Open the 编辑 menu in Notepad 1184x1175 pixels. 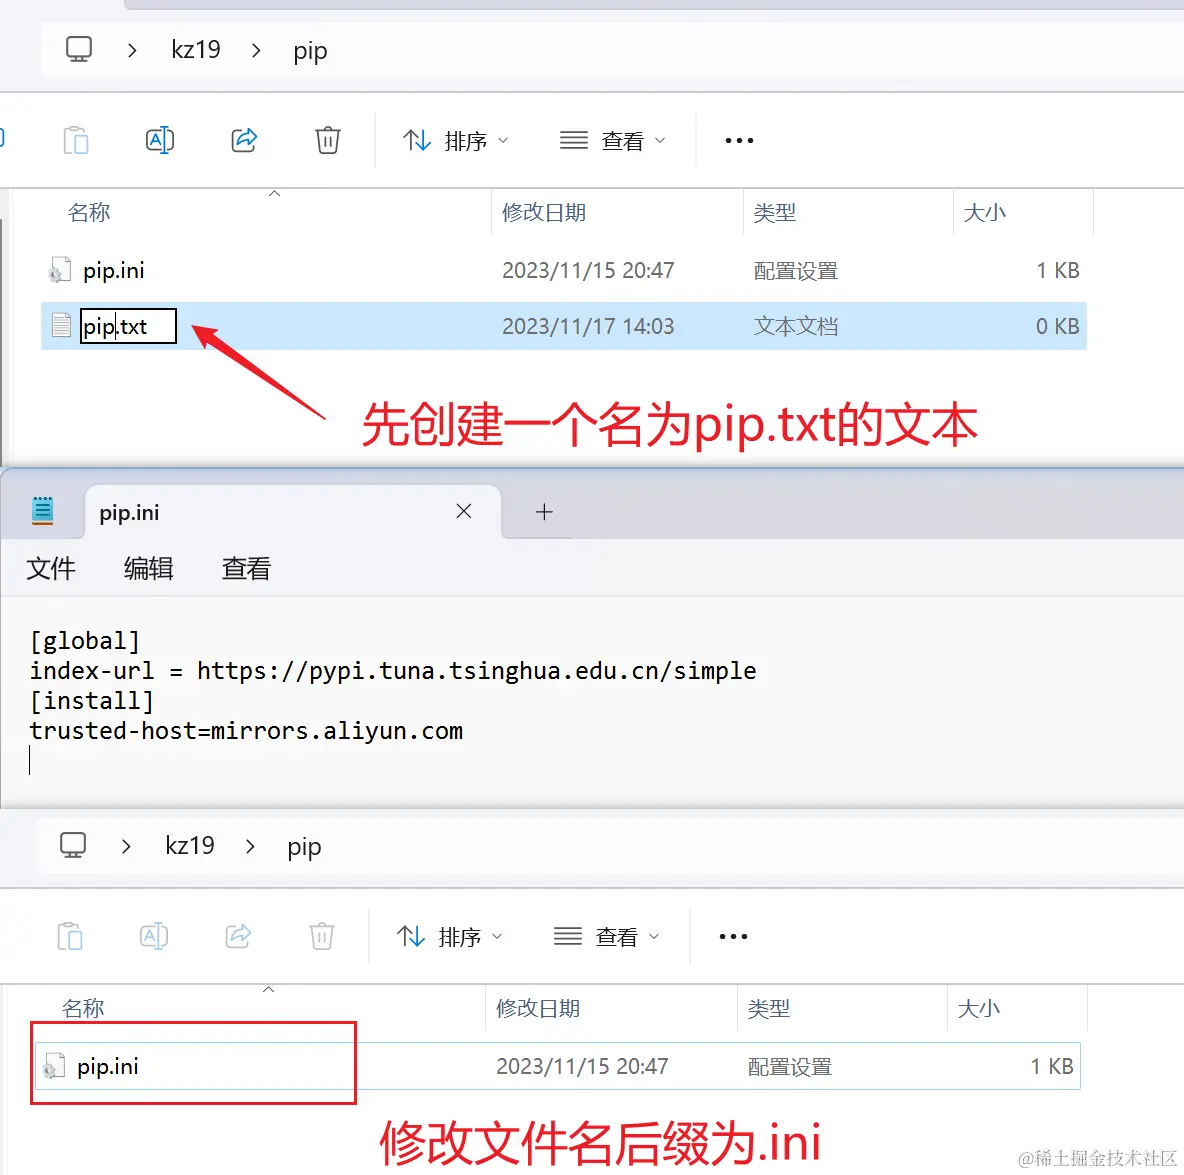click(x=148, y=569)
